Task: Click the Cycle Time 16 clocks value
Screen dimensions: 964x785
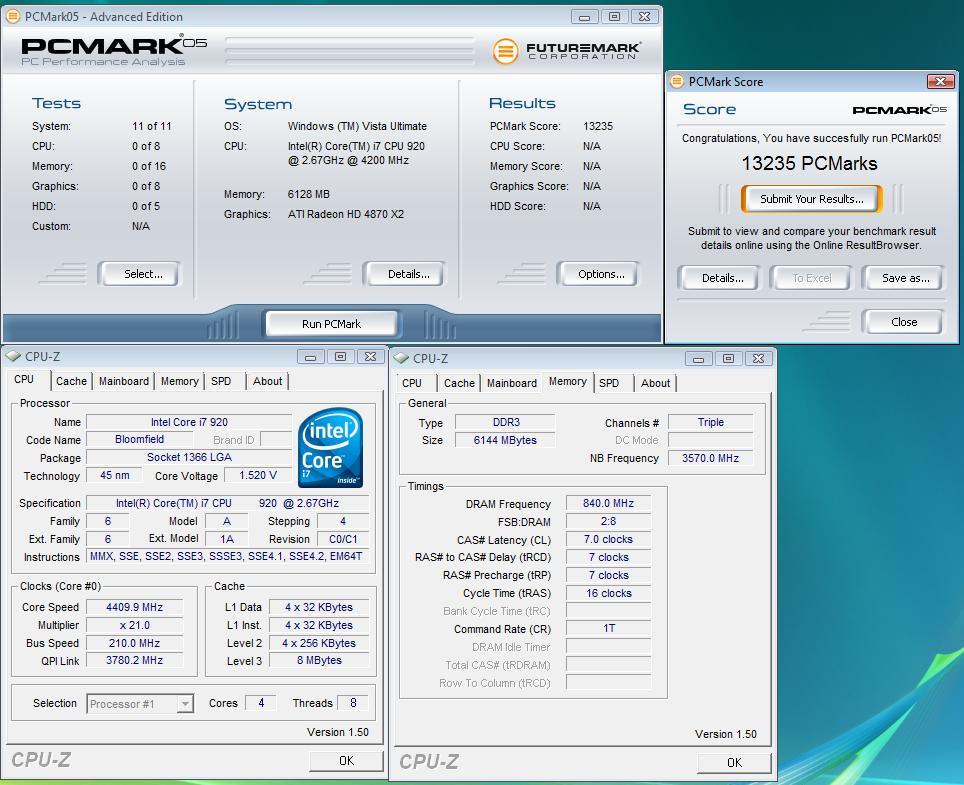Action: tap(608, 593)
